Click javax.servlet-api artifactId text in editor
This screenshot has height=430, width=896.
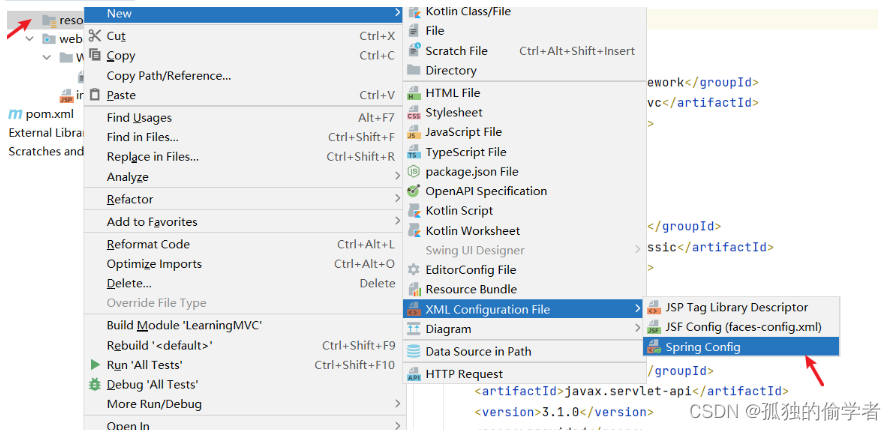628,391
